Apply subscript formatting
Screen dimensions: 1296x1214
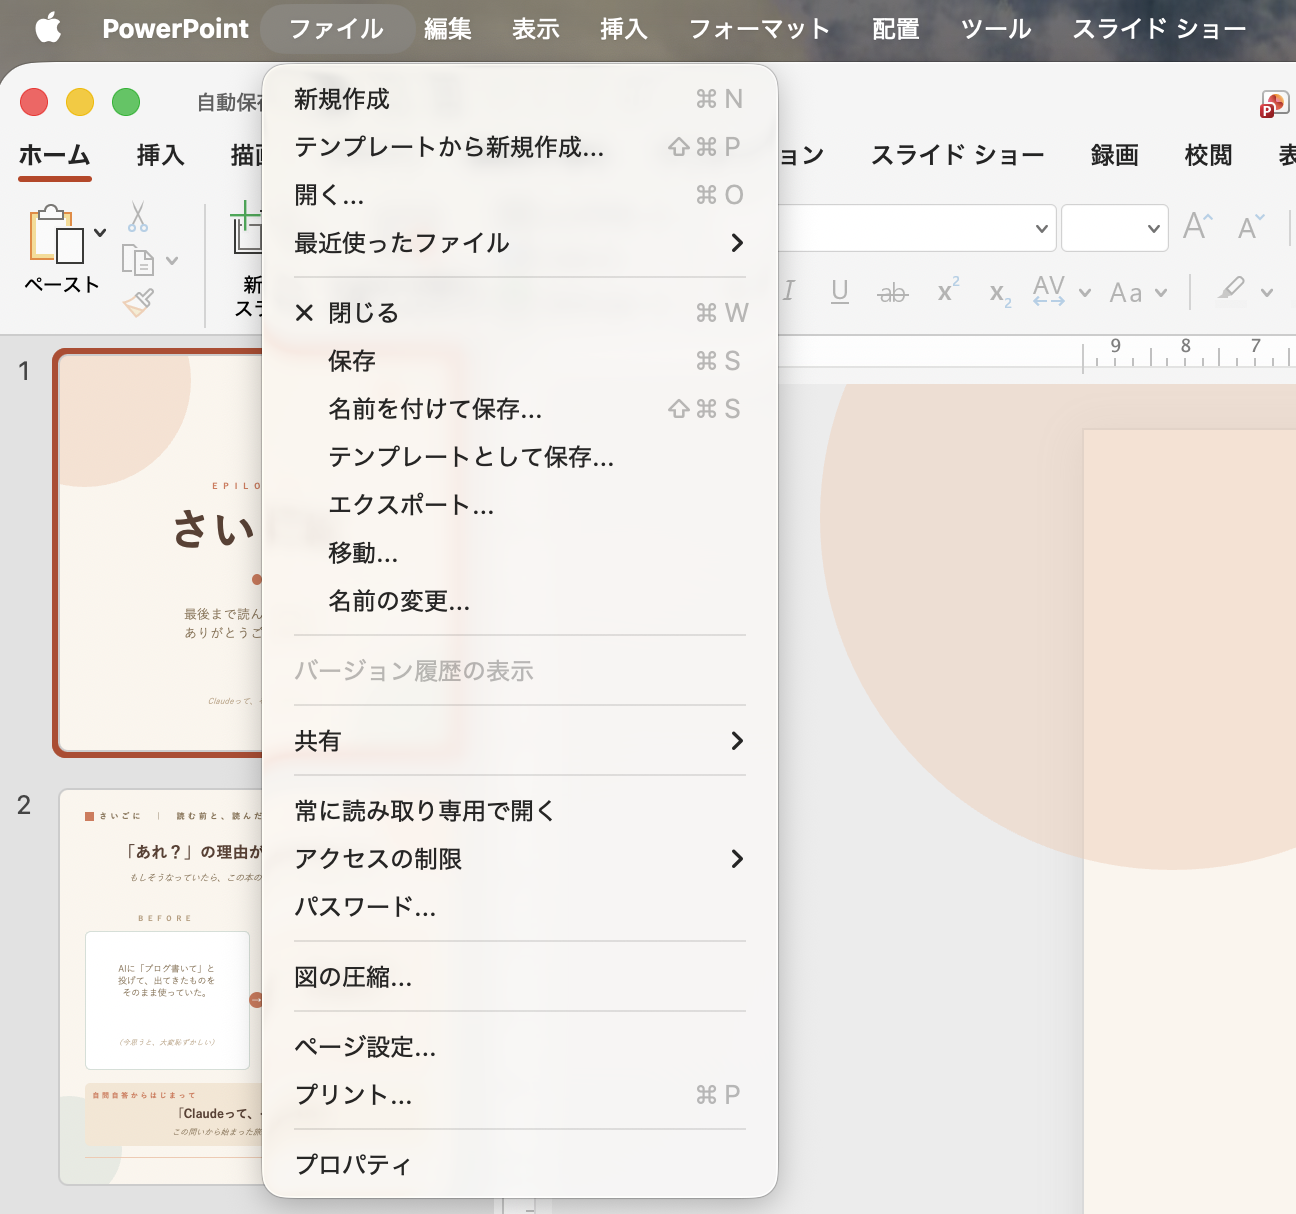tap(1000, 293)
